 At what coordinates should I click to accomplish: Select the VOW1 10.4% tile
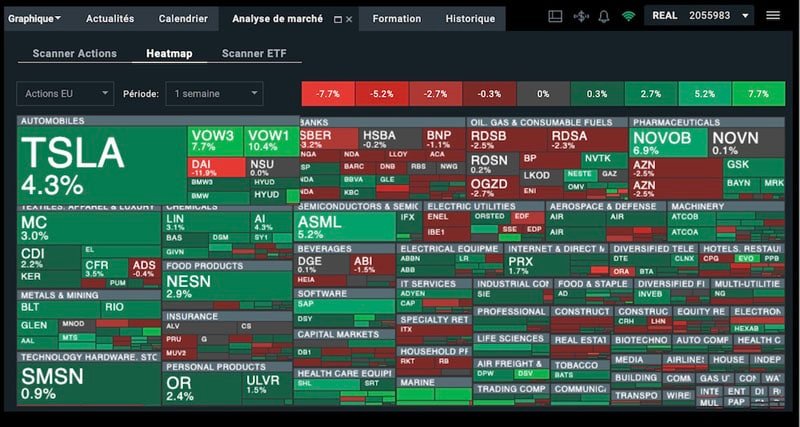click(x=271, y=141)
